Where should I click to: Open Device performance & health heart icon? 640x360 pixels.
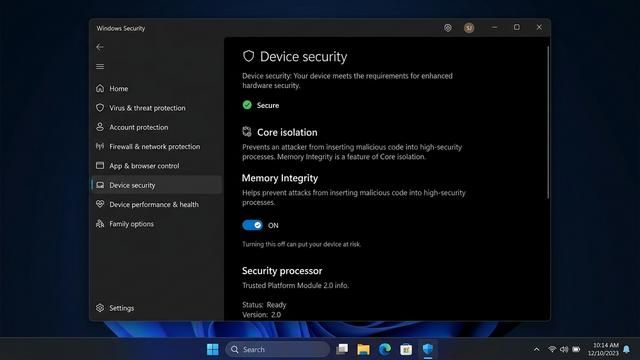[x=100, y=204]
